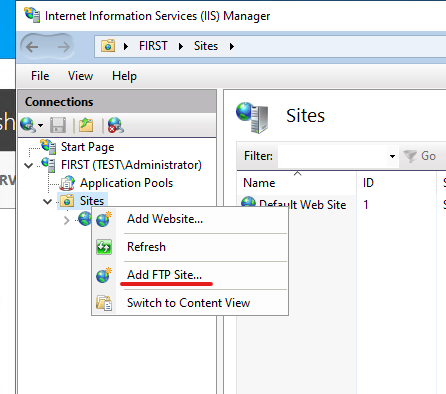Click the green Refresh icon in context menu

[x=104, y=247]
